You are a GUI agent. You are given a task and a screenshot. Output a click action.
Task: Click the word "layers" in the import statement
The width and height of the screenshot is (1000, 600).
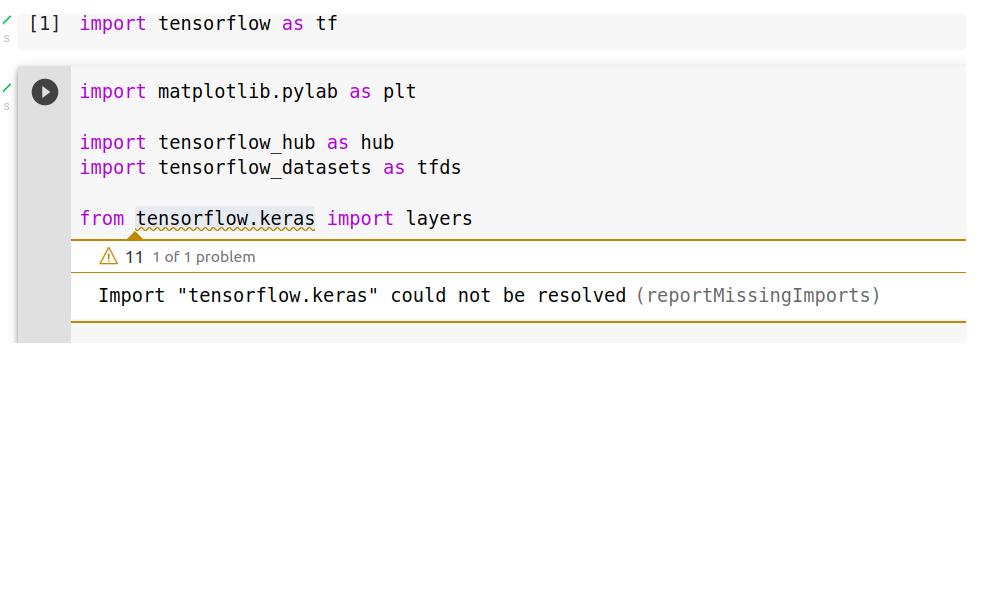coord(438,218)
